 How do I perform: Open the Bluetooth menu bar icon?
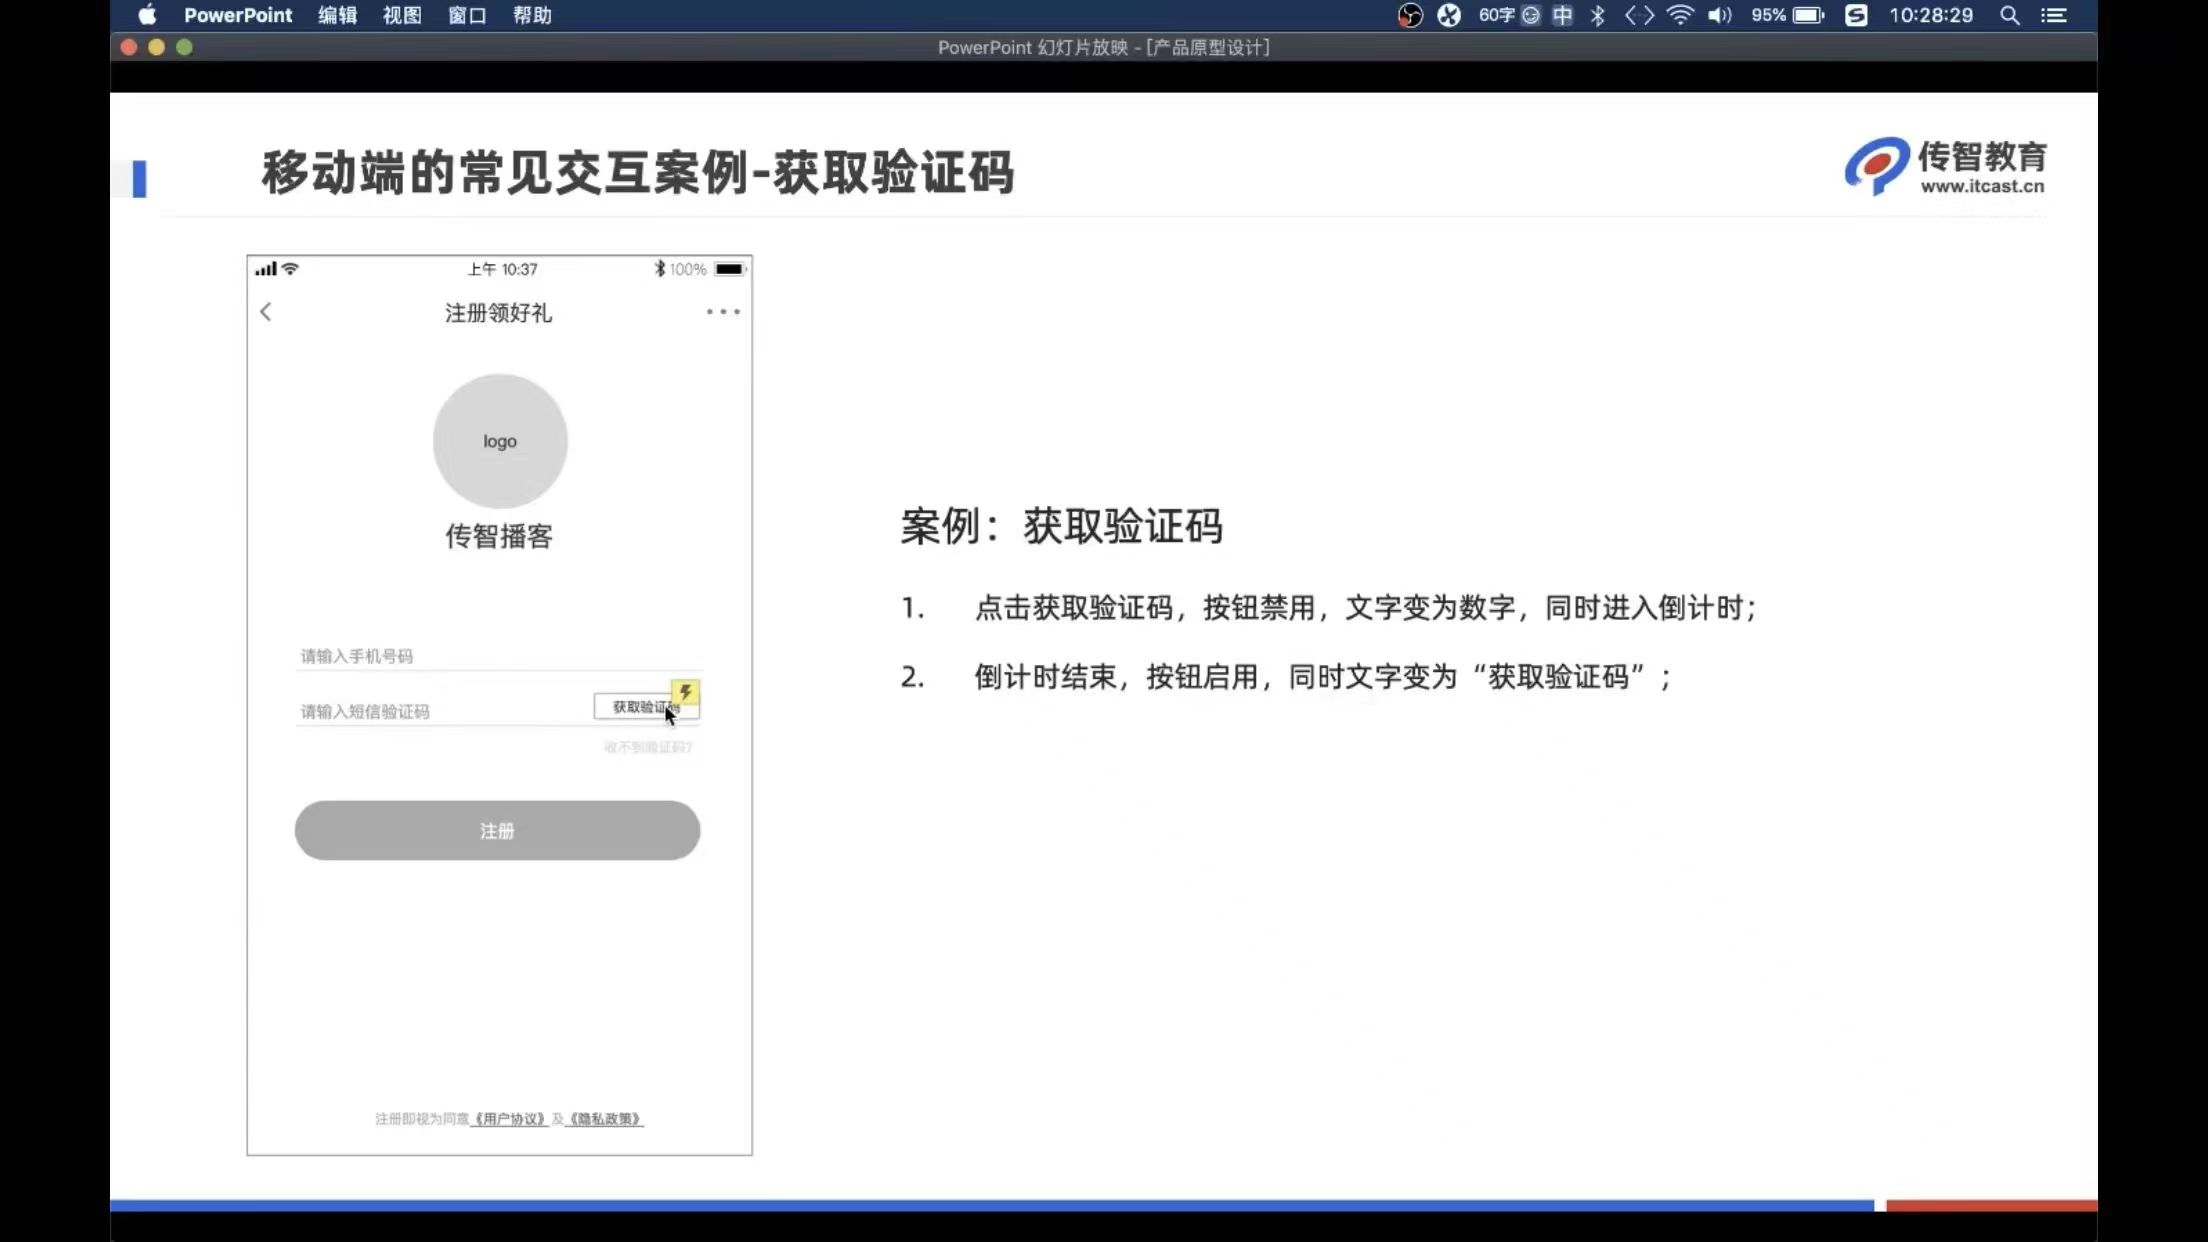pos(1598,15)
